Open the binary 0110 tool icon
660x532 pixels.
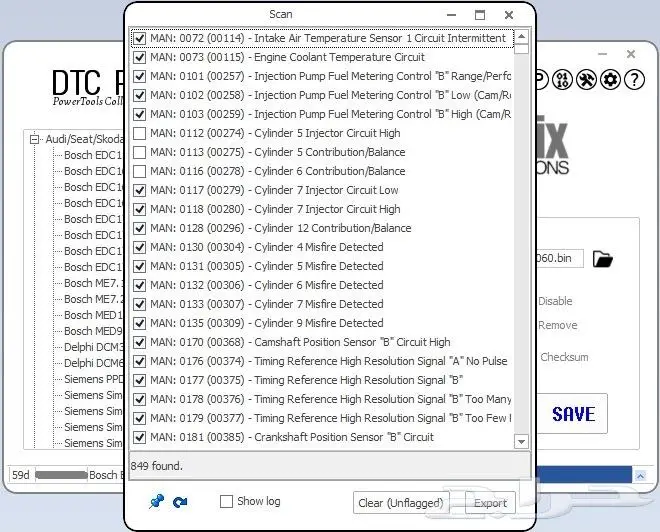[x=563, y=80]
